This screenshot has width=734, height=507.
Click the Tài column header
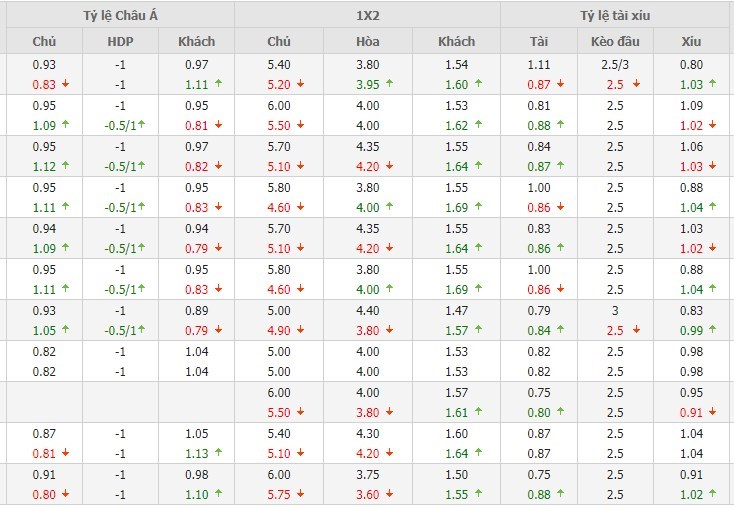point(539,42)
